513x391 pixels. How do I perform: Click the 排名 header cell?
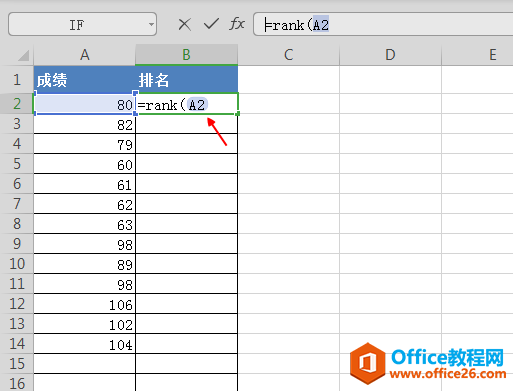pyautogui.click(x=187, y=80)
